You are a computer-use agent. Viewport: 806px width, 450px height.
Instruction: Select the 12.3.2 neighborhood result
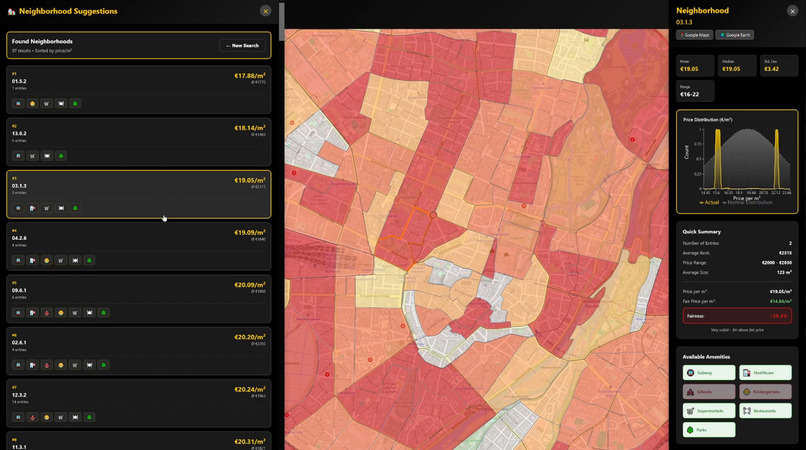coord(139,403)
